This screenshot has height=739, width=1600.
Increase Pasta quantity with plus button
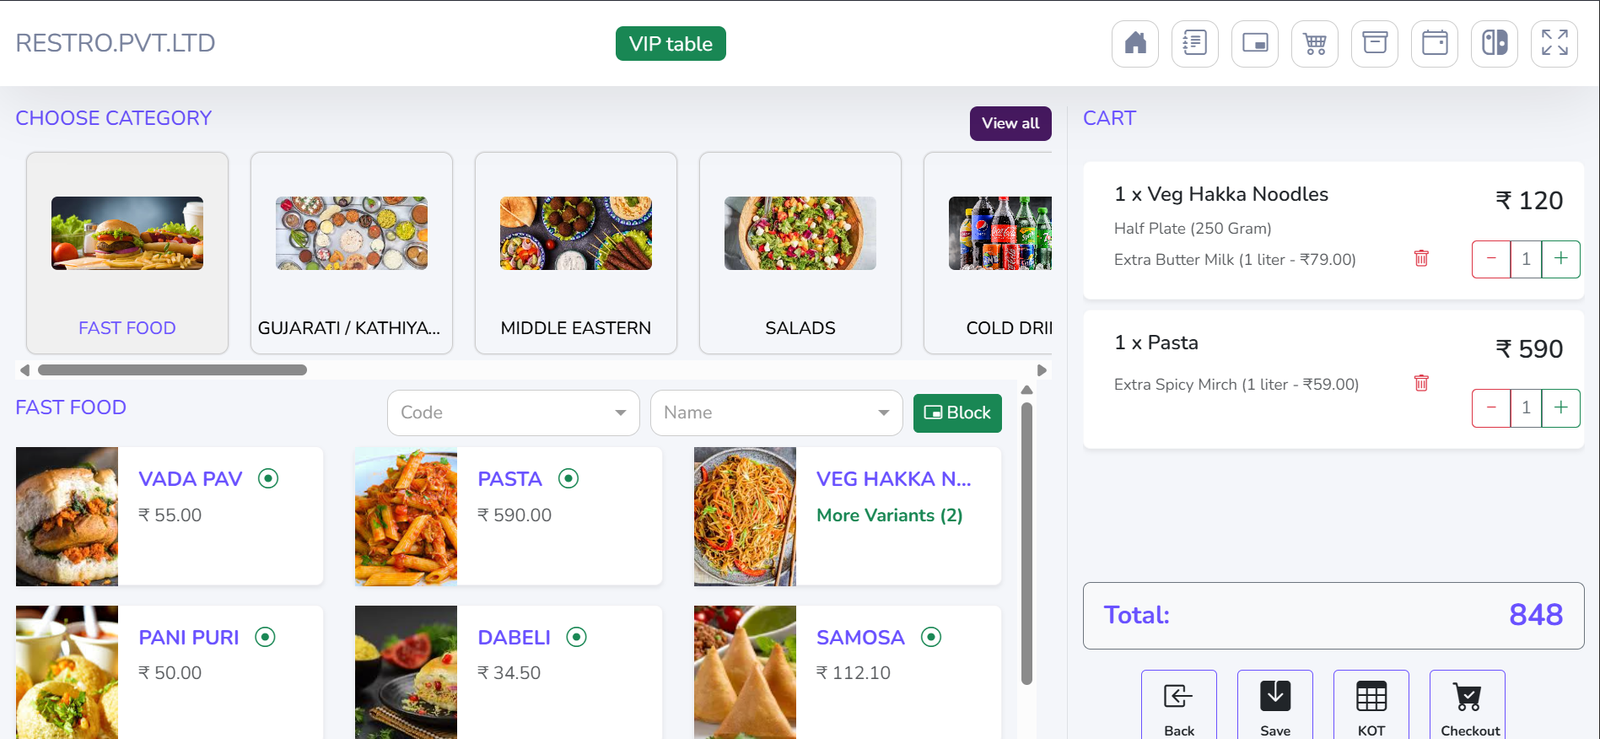point(1560,407)
